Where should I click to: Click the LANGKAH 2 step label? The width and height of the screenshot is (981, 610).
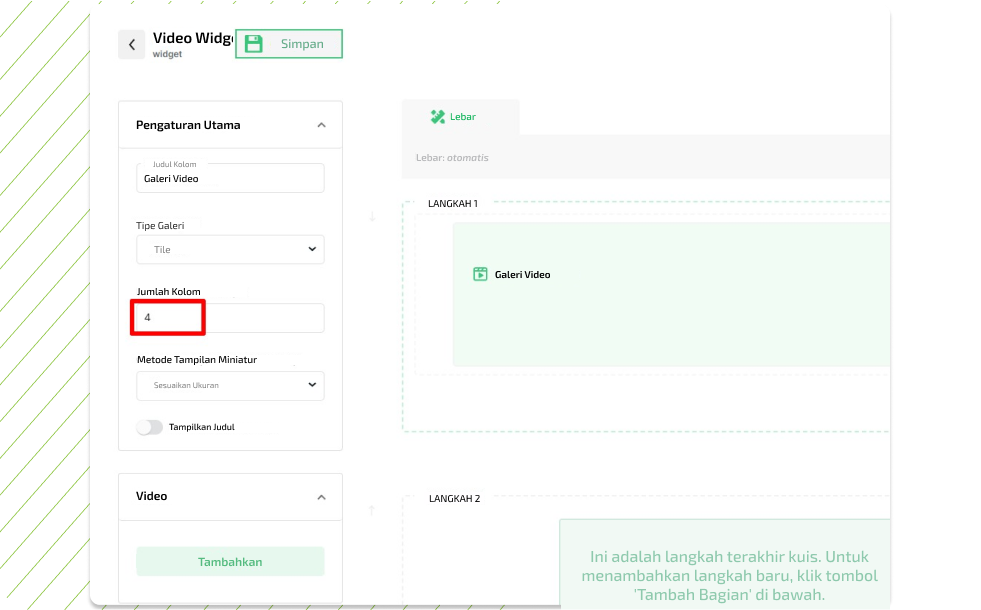[x=455, y=498]
